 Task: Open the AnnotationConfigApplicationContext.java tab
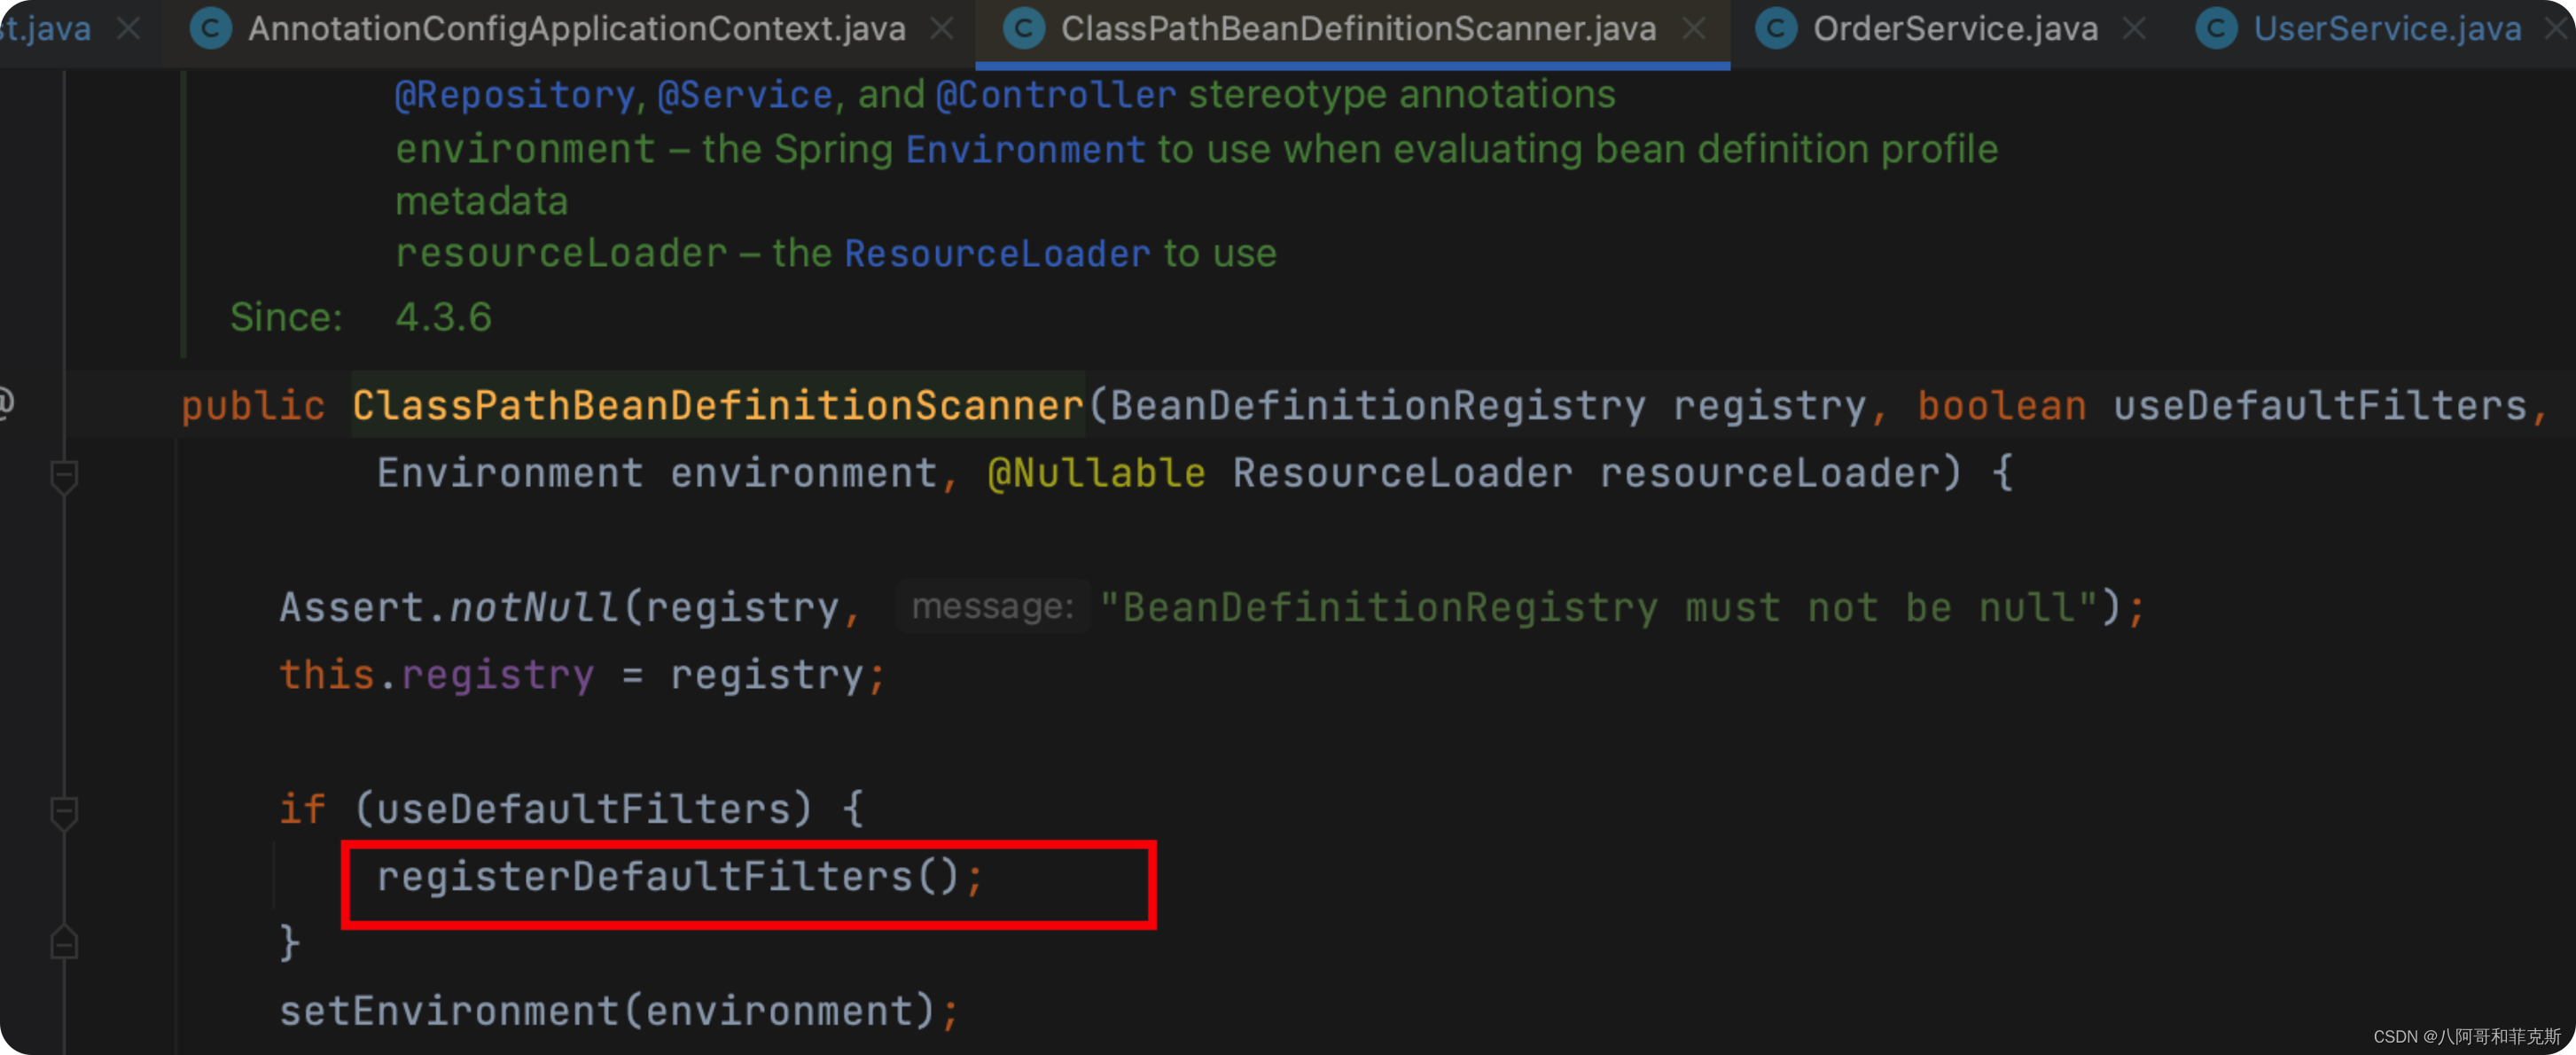(576, 29)
